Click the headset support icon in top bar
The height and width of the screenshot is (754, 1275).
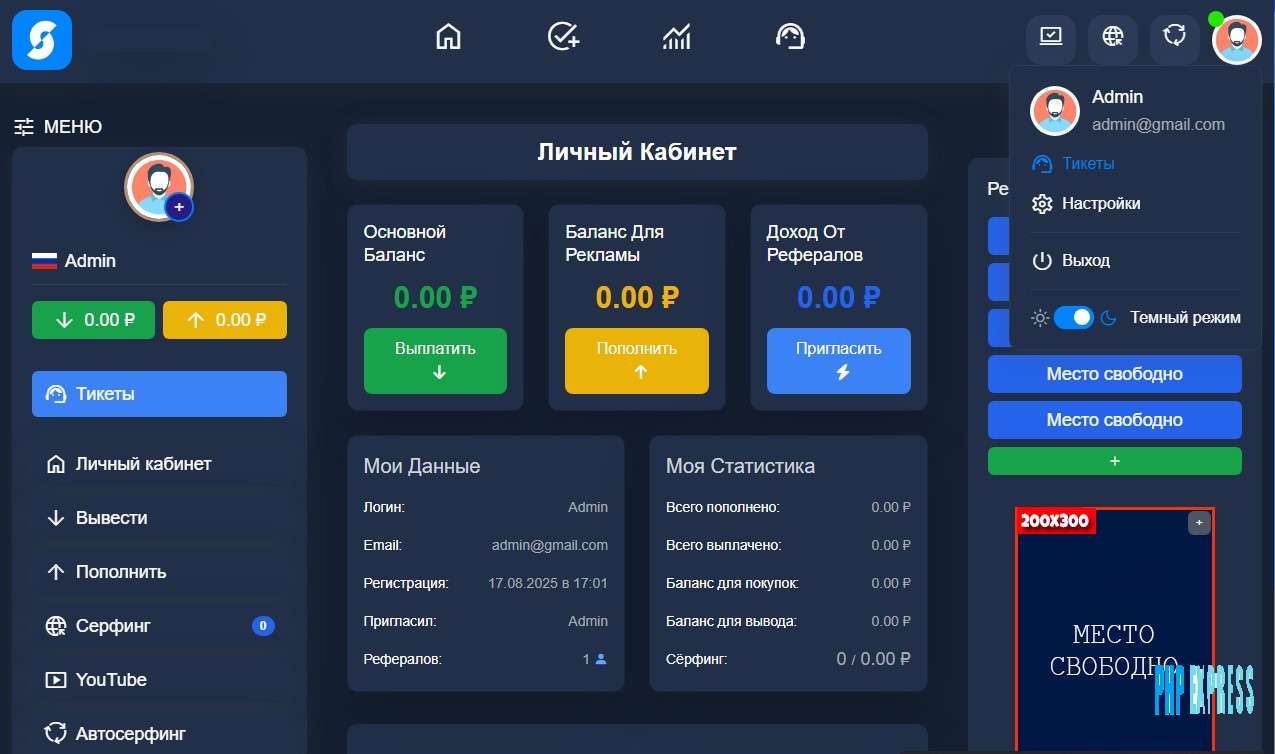click(x=791, y=37)
